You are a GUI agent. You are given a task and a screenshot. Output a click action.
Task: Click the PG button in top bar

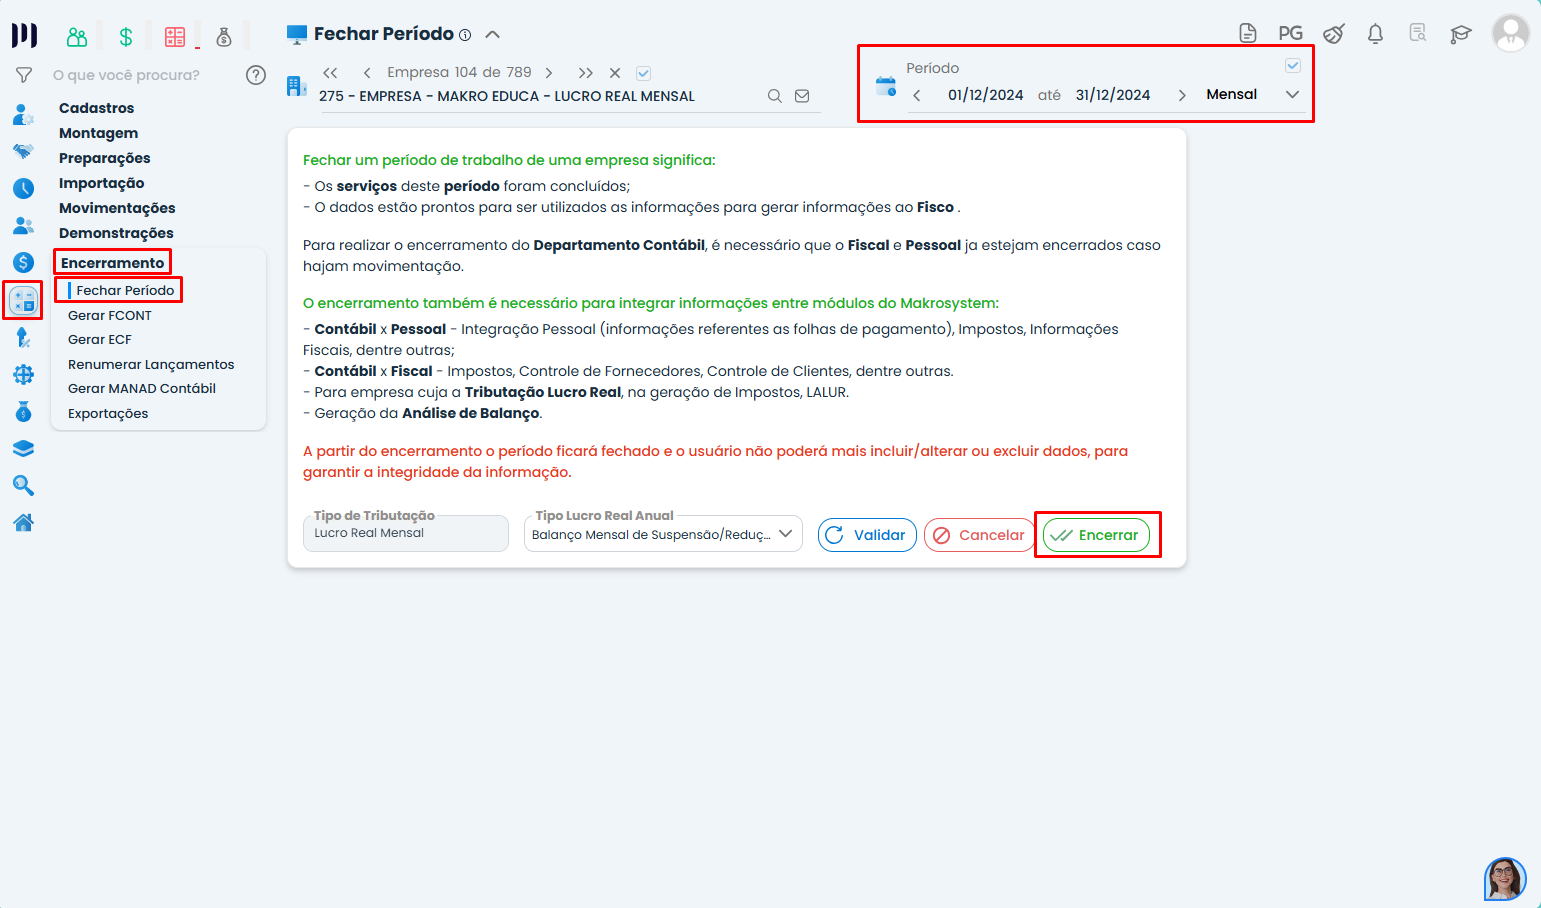[1290, 33]
